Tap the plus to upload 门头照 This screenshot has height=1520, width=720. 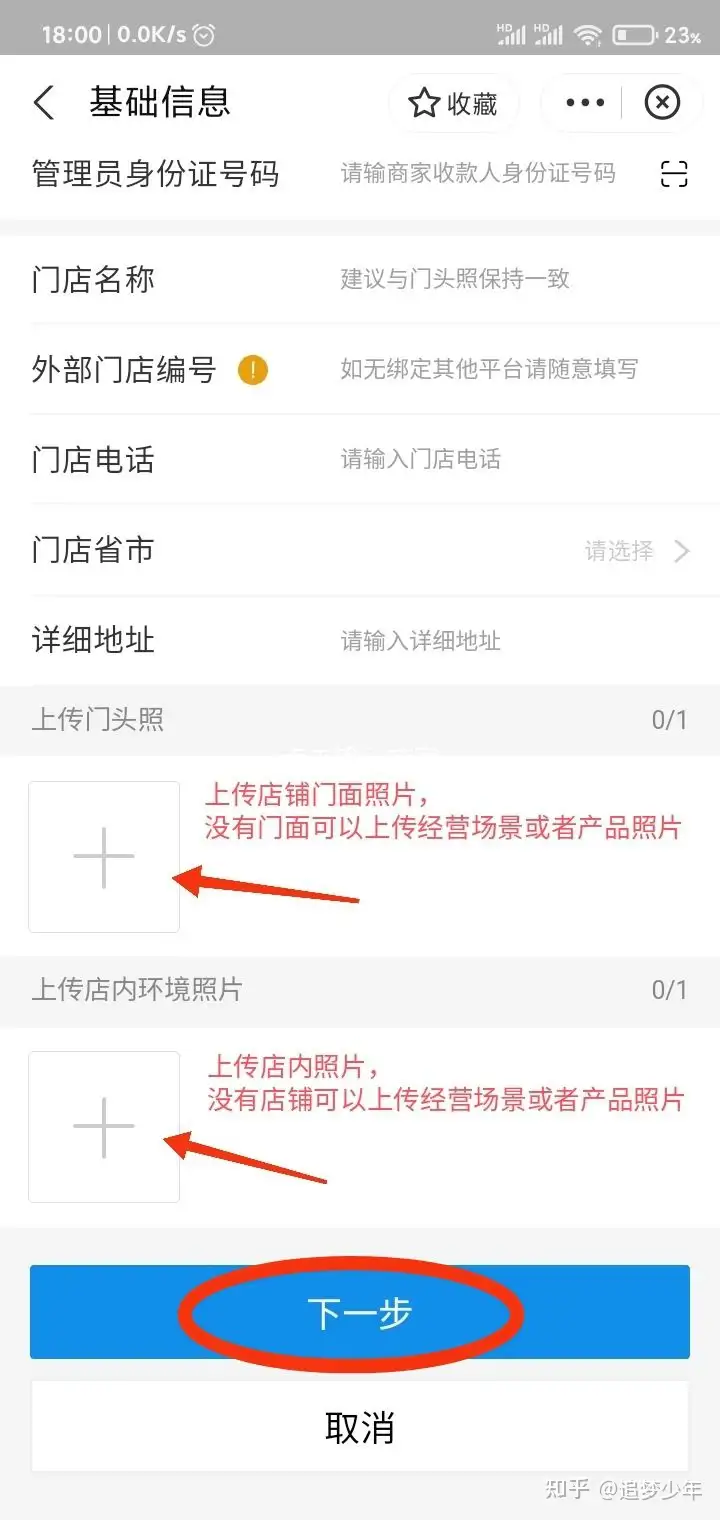tap(104, 857)
